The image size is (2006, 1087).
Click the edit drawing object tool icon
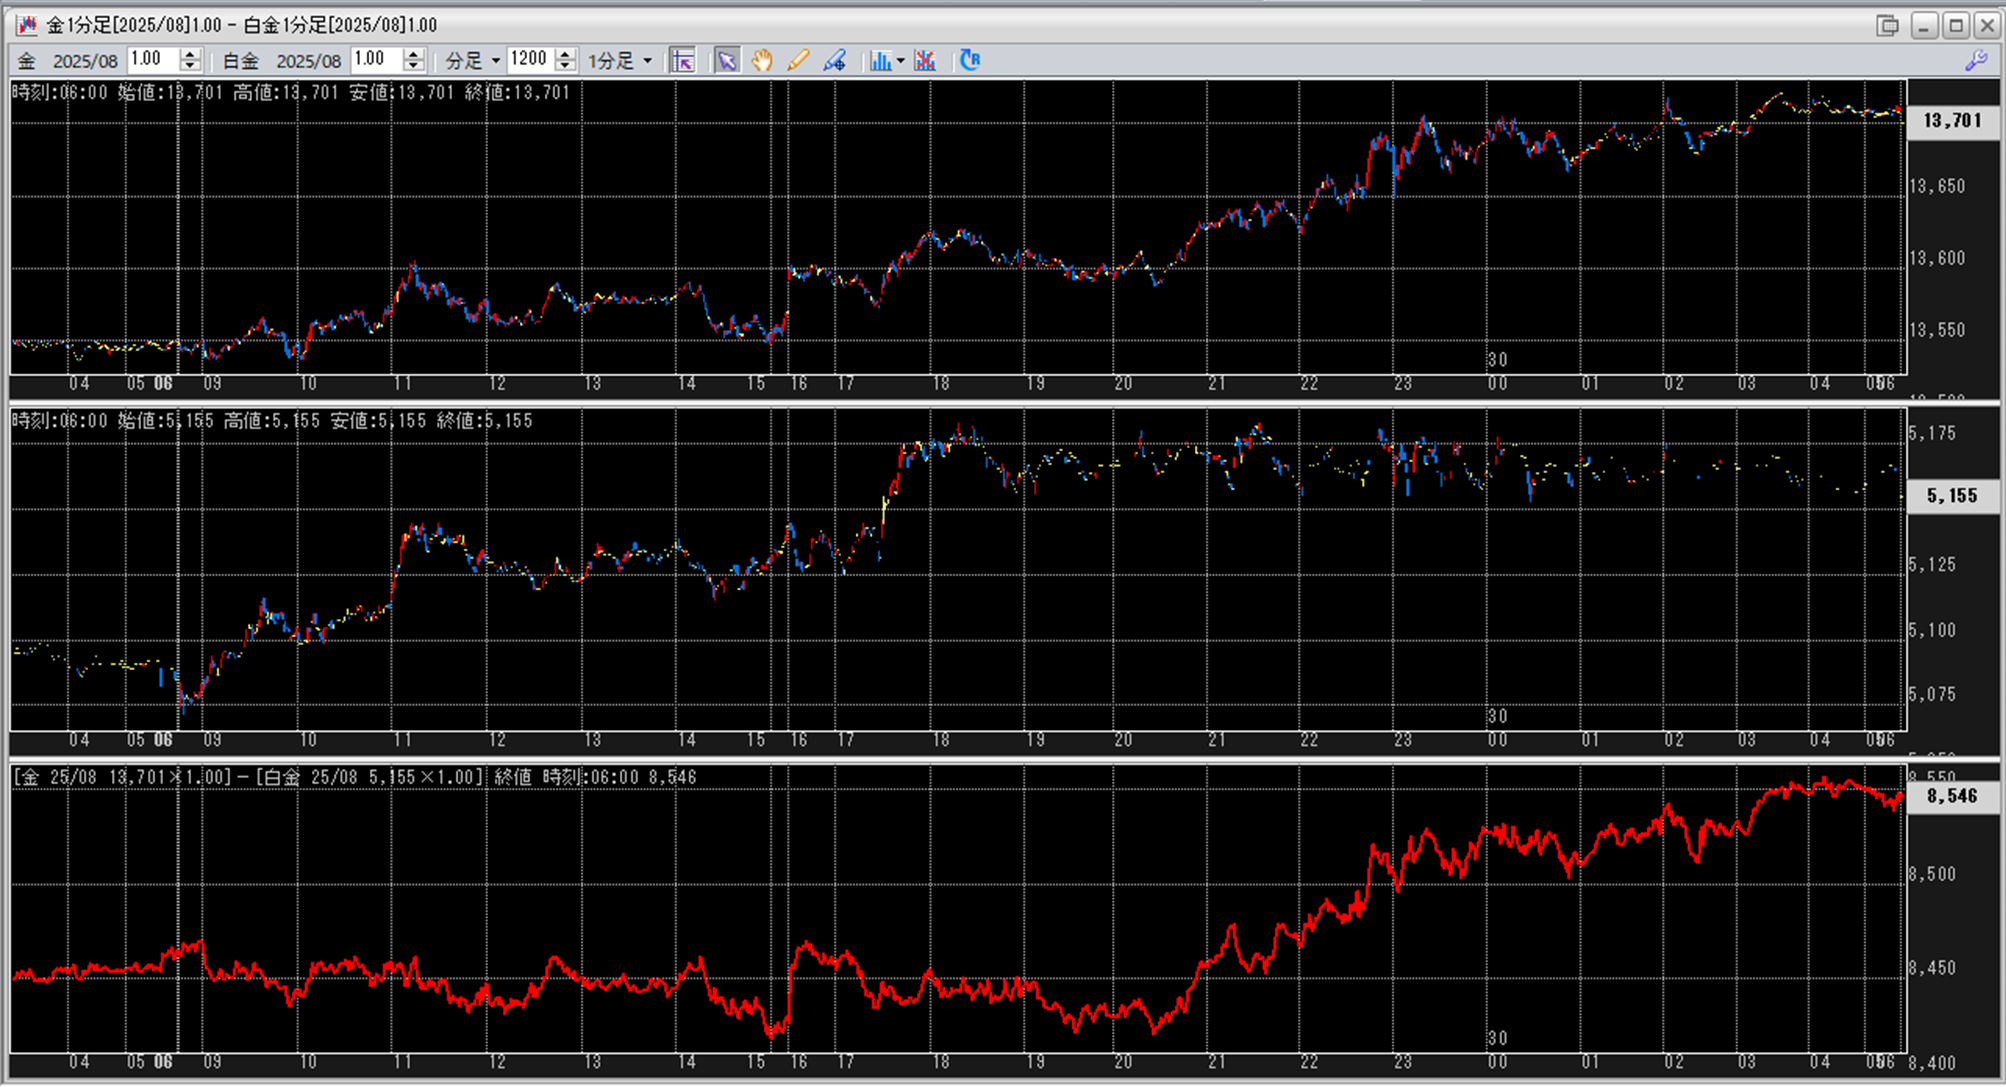coord(834,61)
